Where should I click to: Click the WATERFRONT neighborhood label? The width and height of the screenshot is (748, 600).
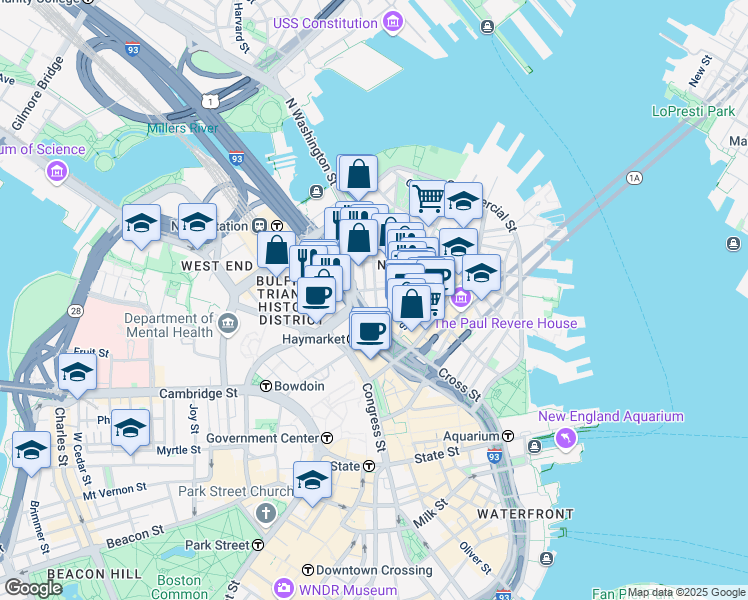tap(525, 514)
